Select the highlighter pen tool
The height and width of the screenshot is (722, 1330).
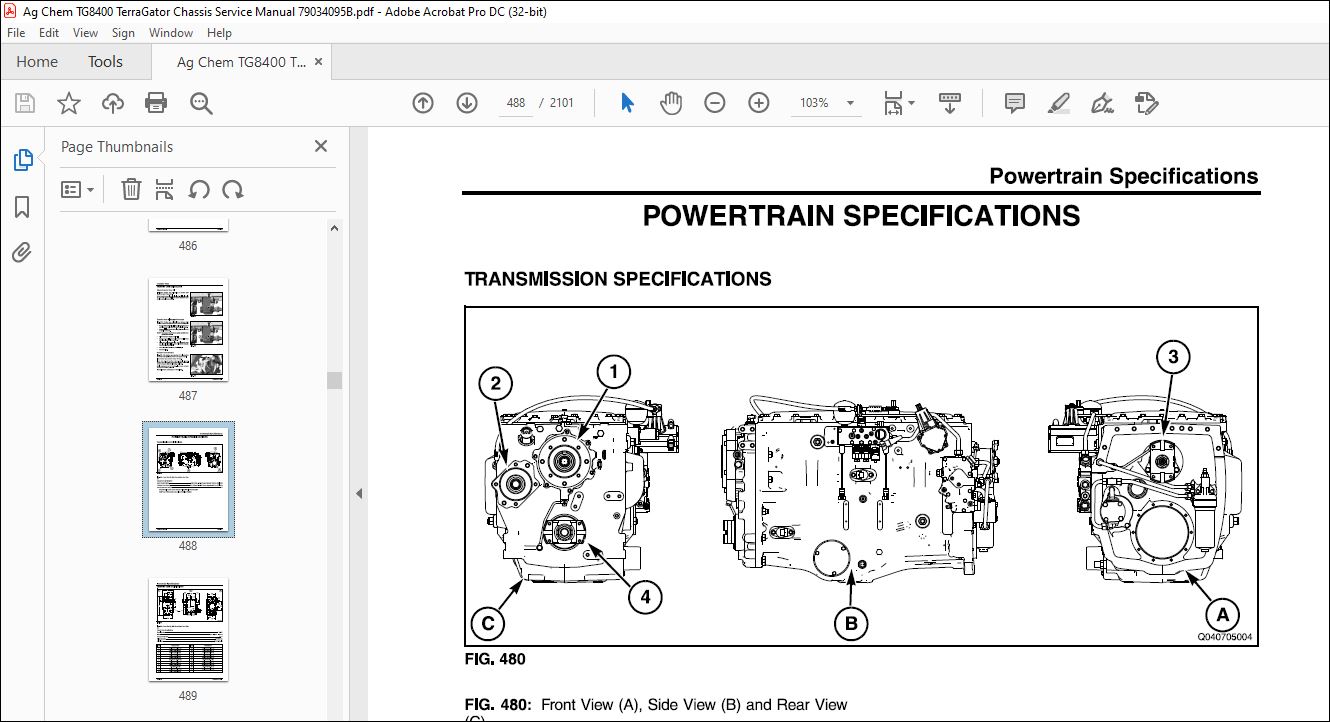(x=1058, y=103)
